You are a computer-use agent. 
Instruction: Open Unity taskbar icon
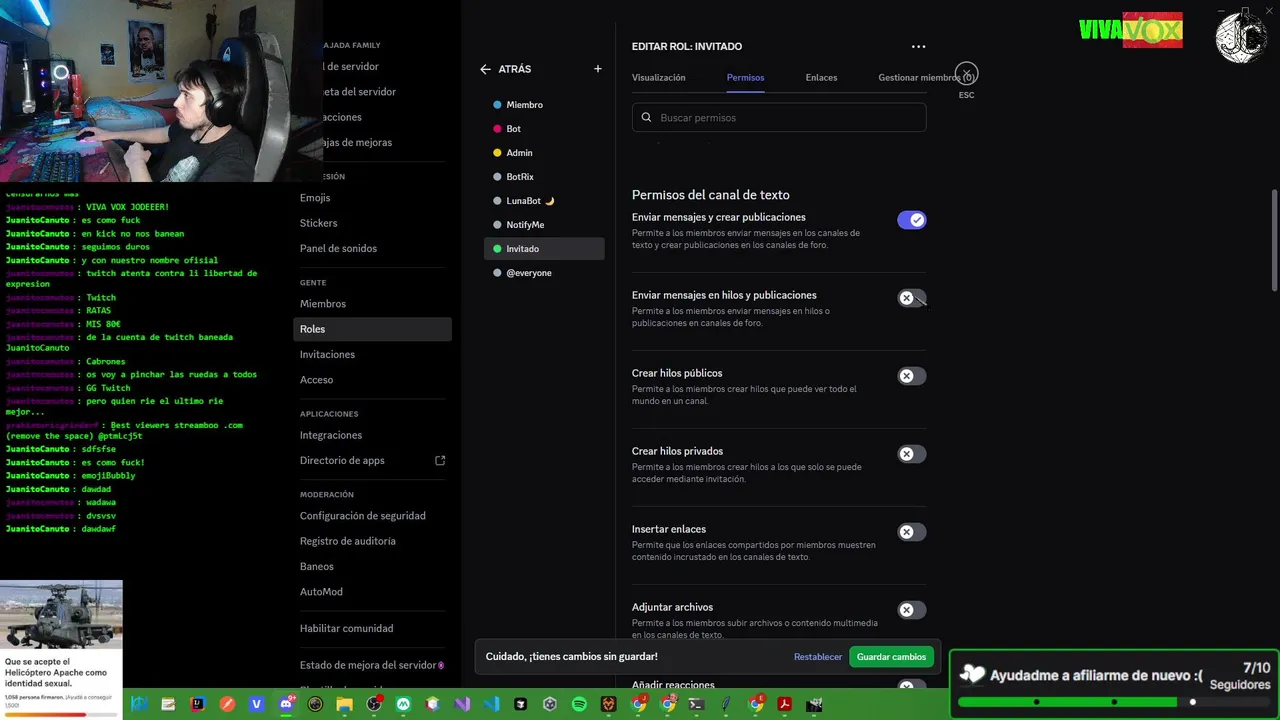click(550, 704)
